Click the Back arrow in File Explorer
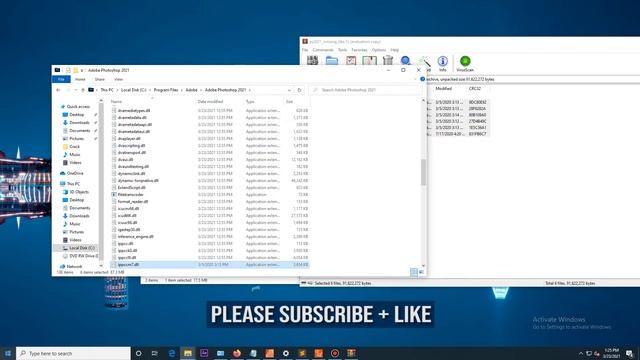640x360 pixels. point(58,90)
